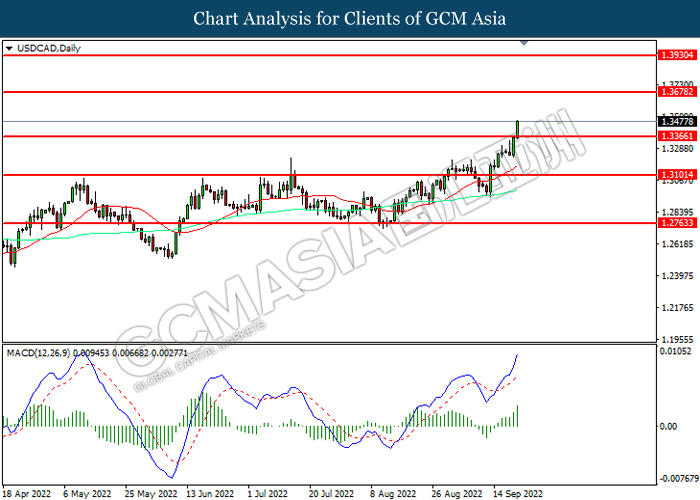The image size is (700, 500).
Task: Select the 1.36782 resistance price label
Action: [677, 92]
